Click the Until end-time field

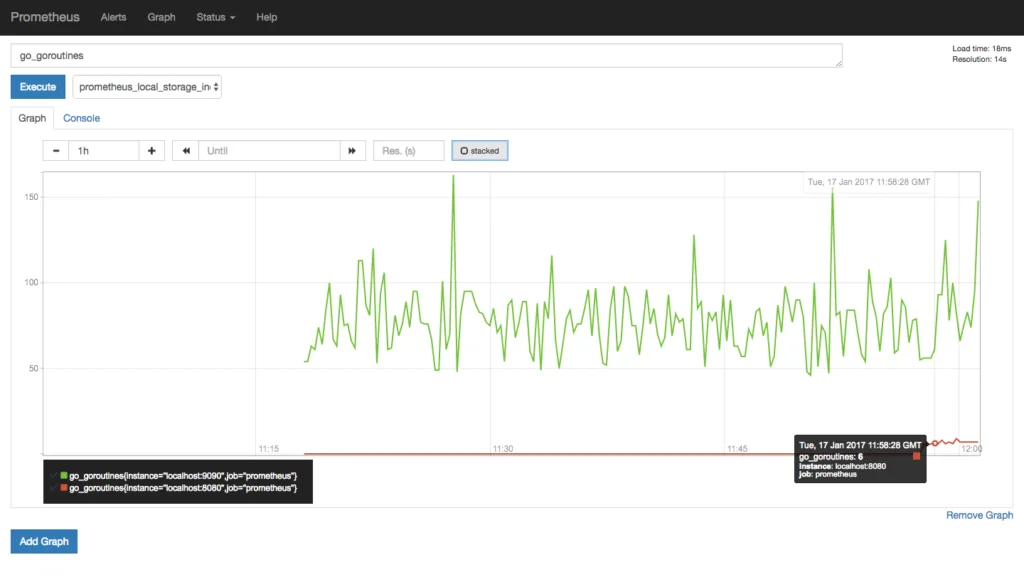269,151
